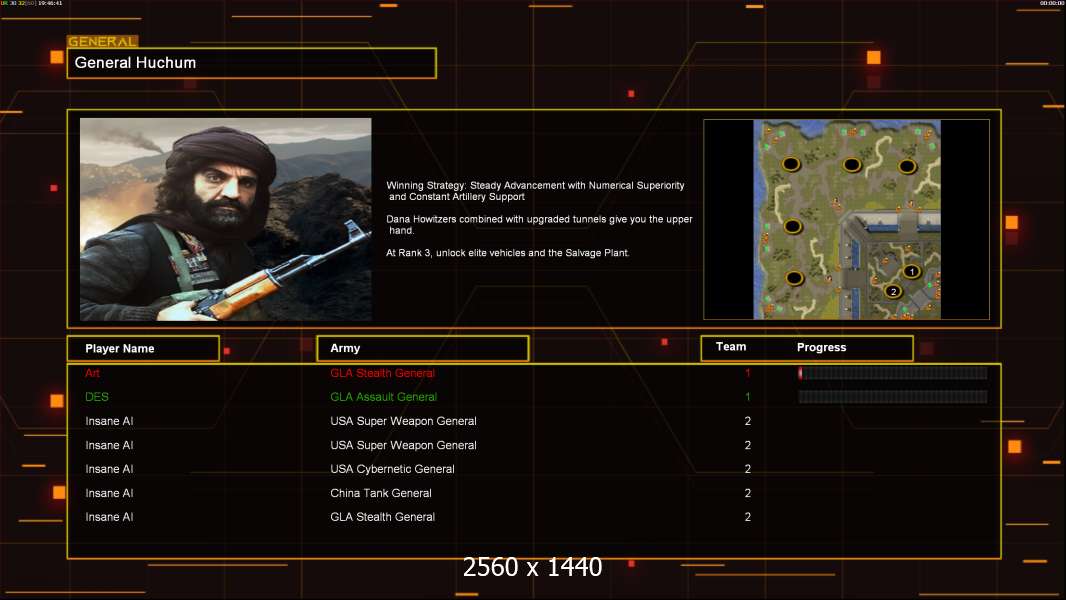Click the General Huchum portrait image

pos(225,219)
